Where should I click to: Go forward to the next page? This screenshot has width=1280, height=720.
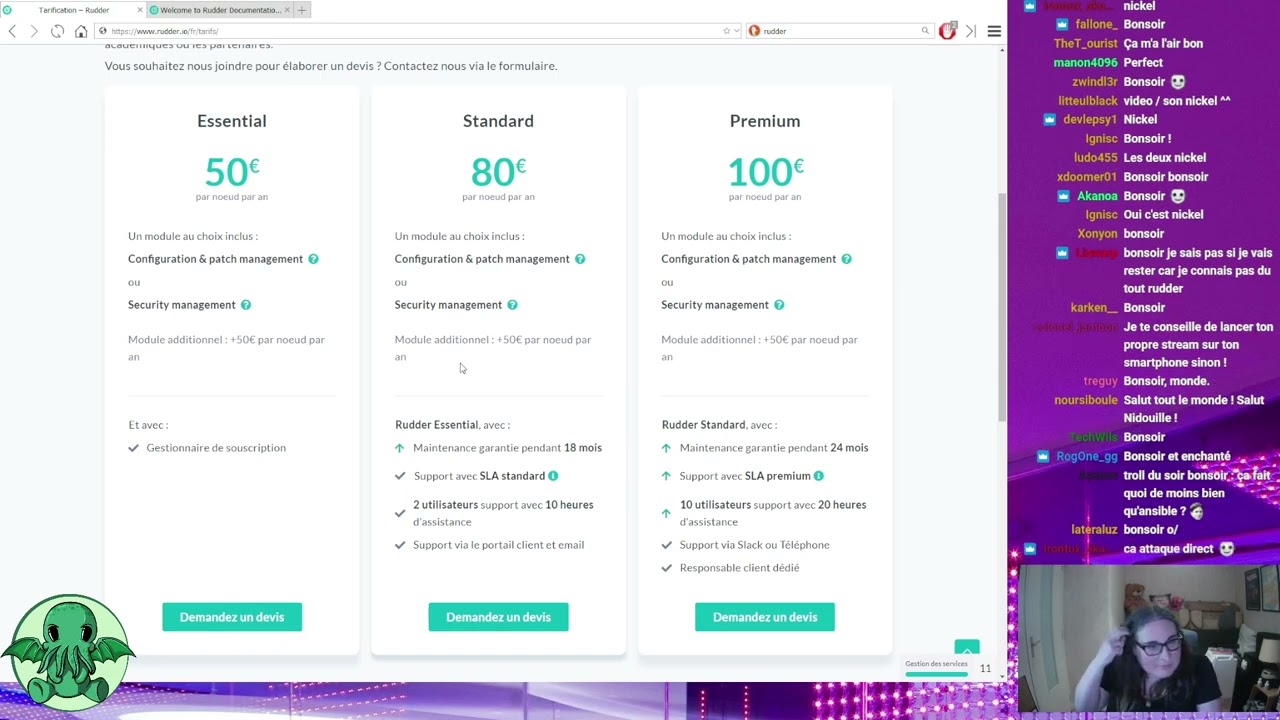(34, 31)
